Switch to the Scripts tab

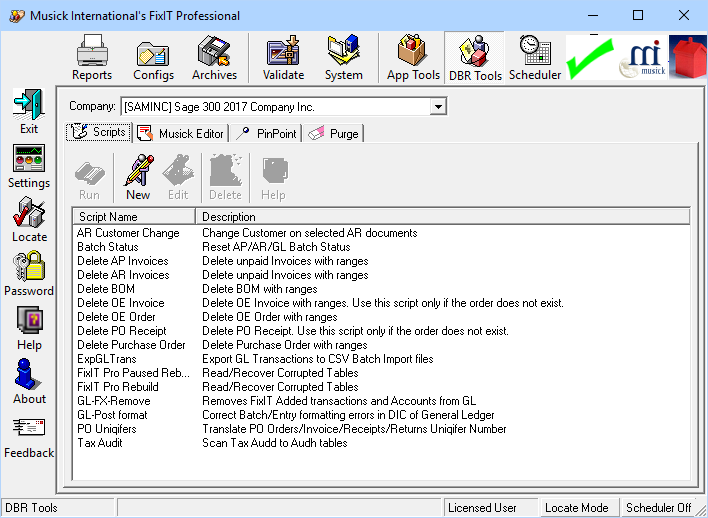99,132
